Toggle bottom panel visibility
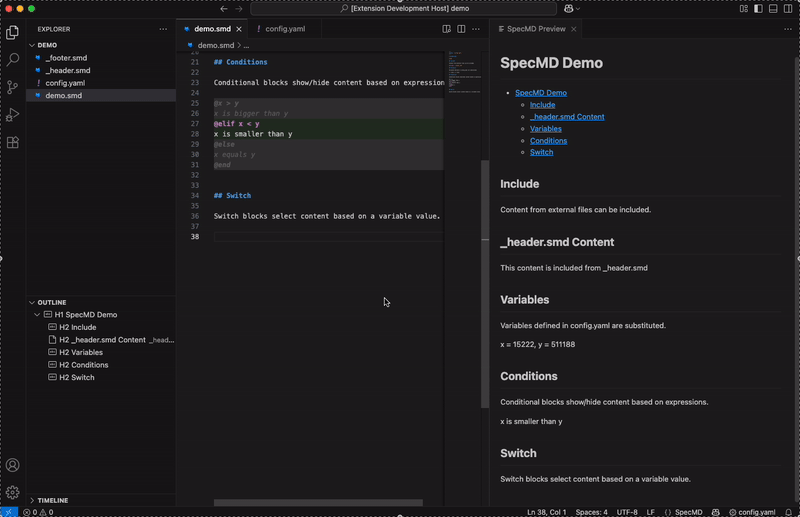 773,9
